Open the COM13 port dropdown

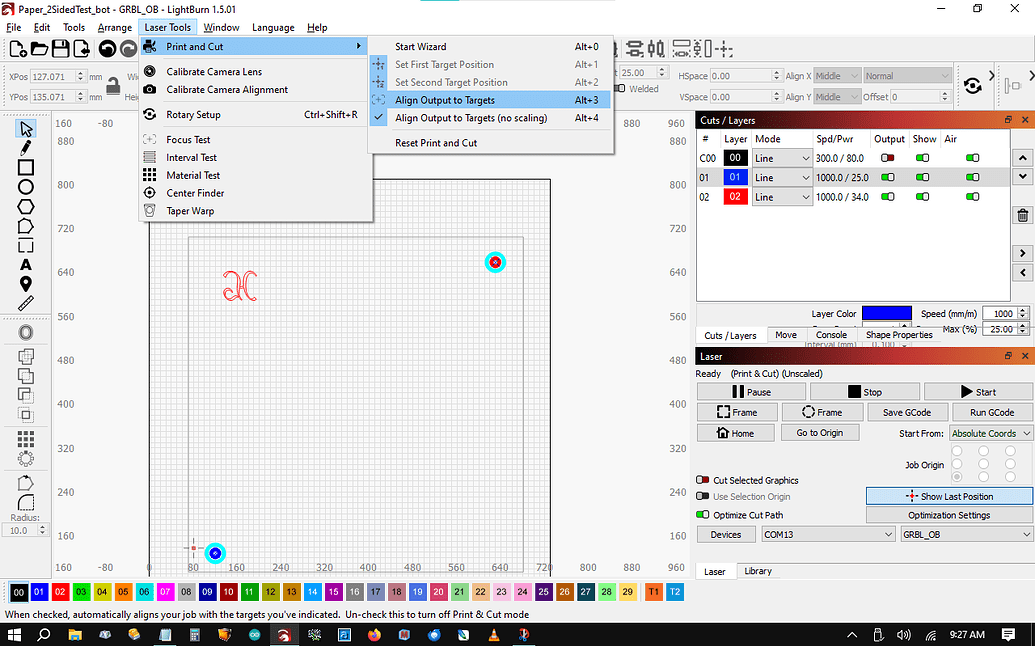828,534
